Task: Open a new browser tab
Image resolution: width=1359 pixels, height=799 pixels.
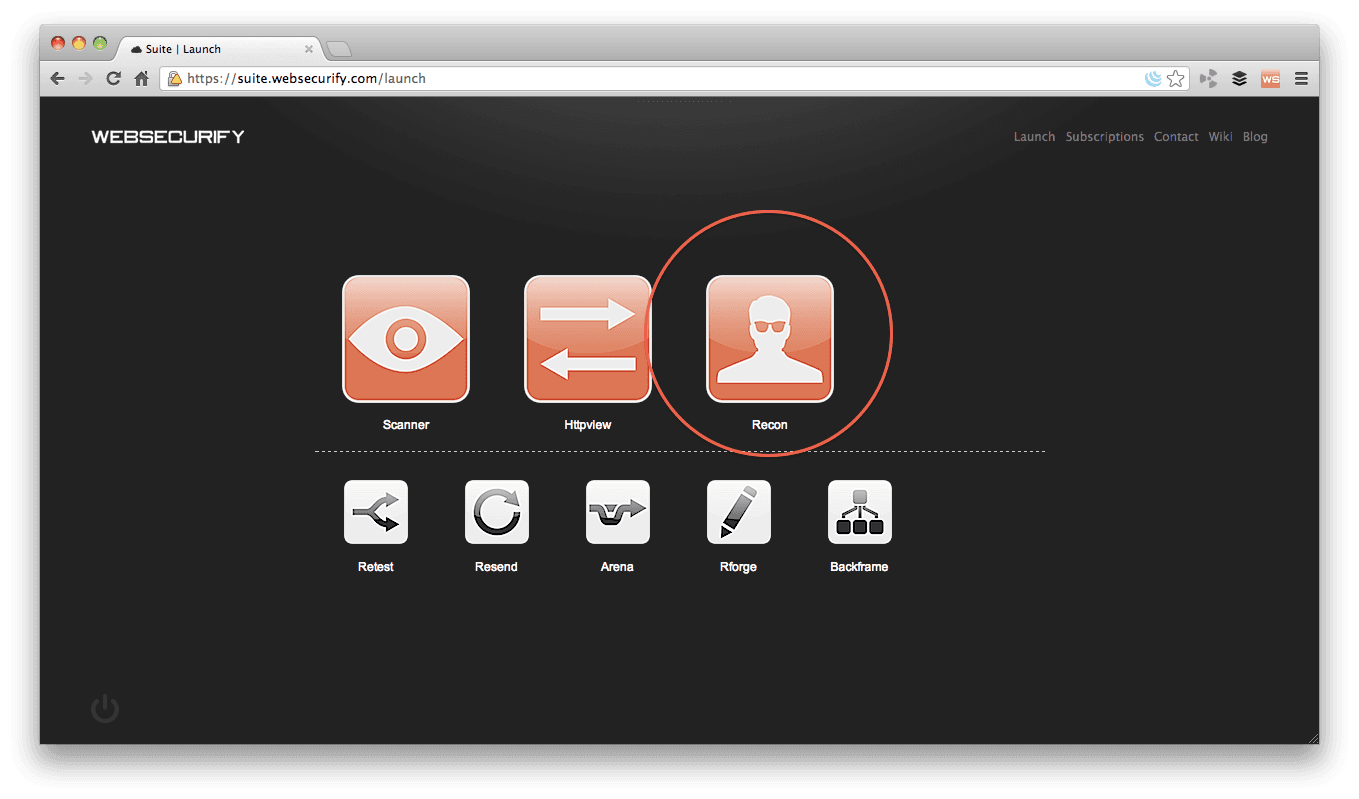Action: [339, 49]
